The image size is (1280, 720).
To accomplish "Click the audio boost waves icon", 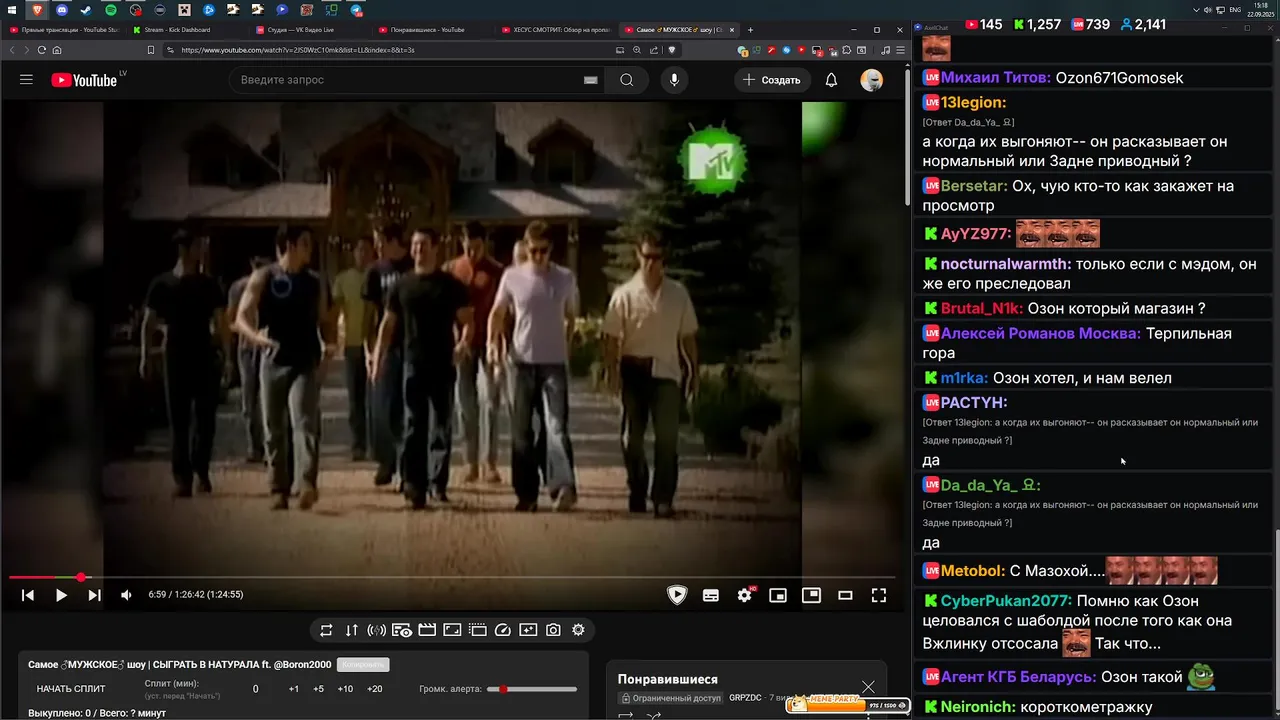I will pos(376,630).
